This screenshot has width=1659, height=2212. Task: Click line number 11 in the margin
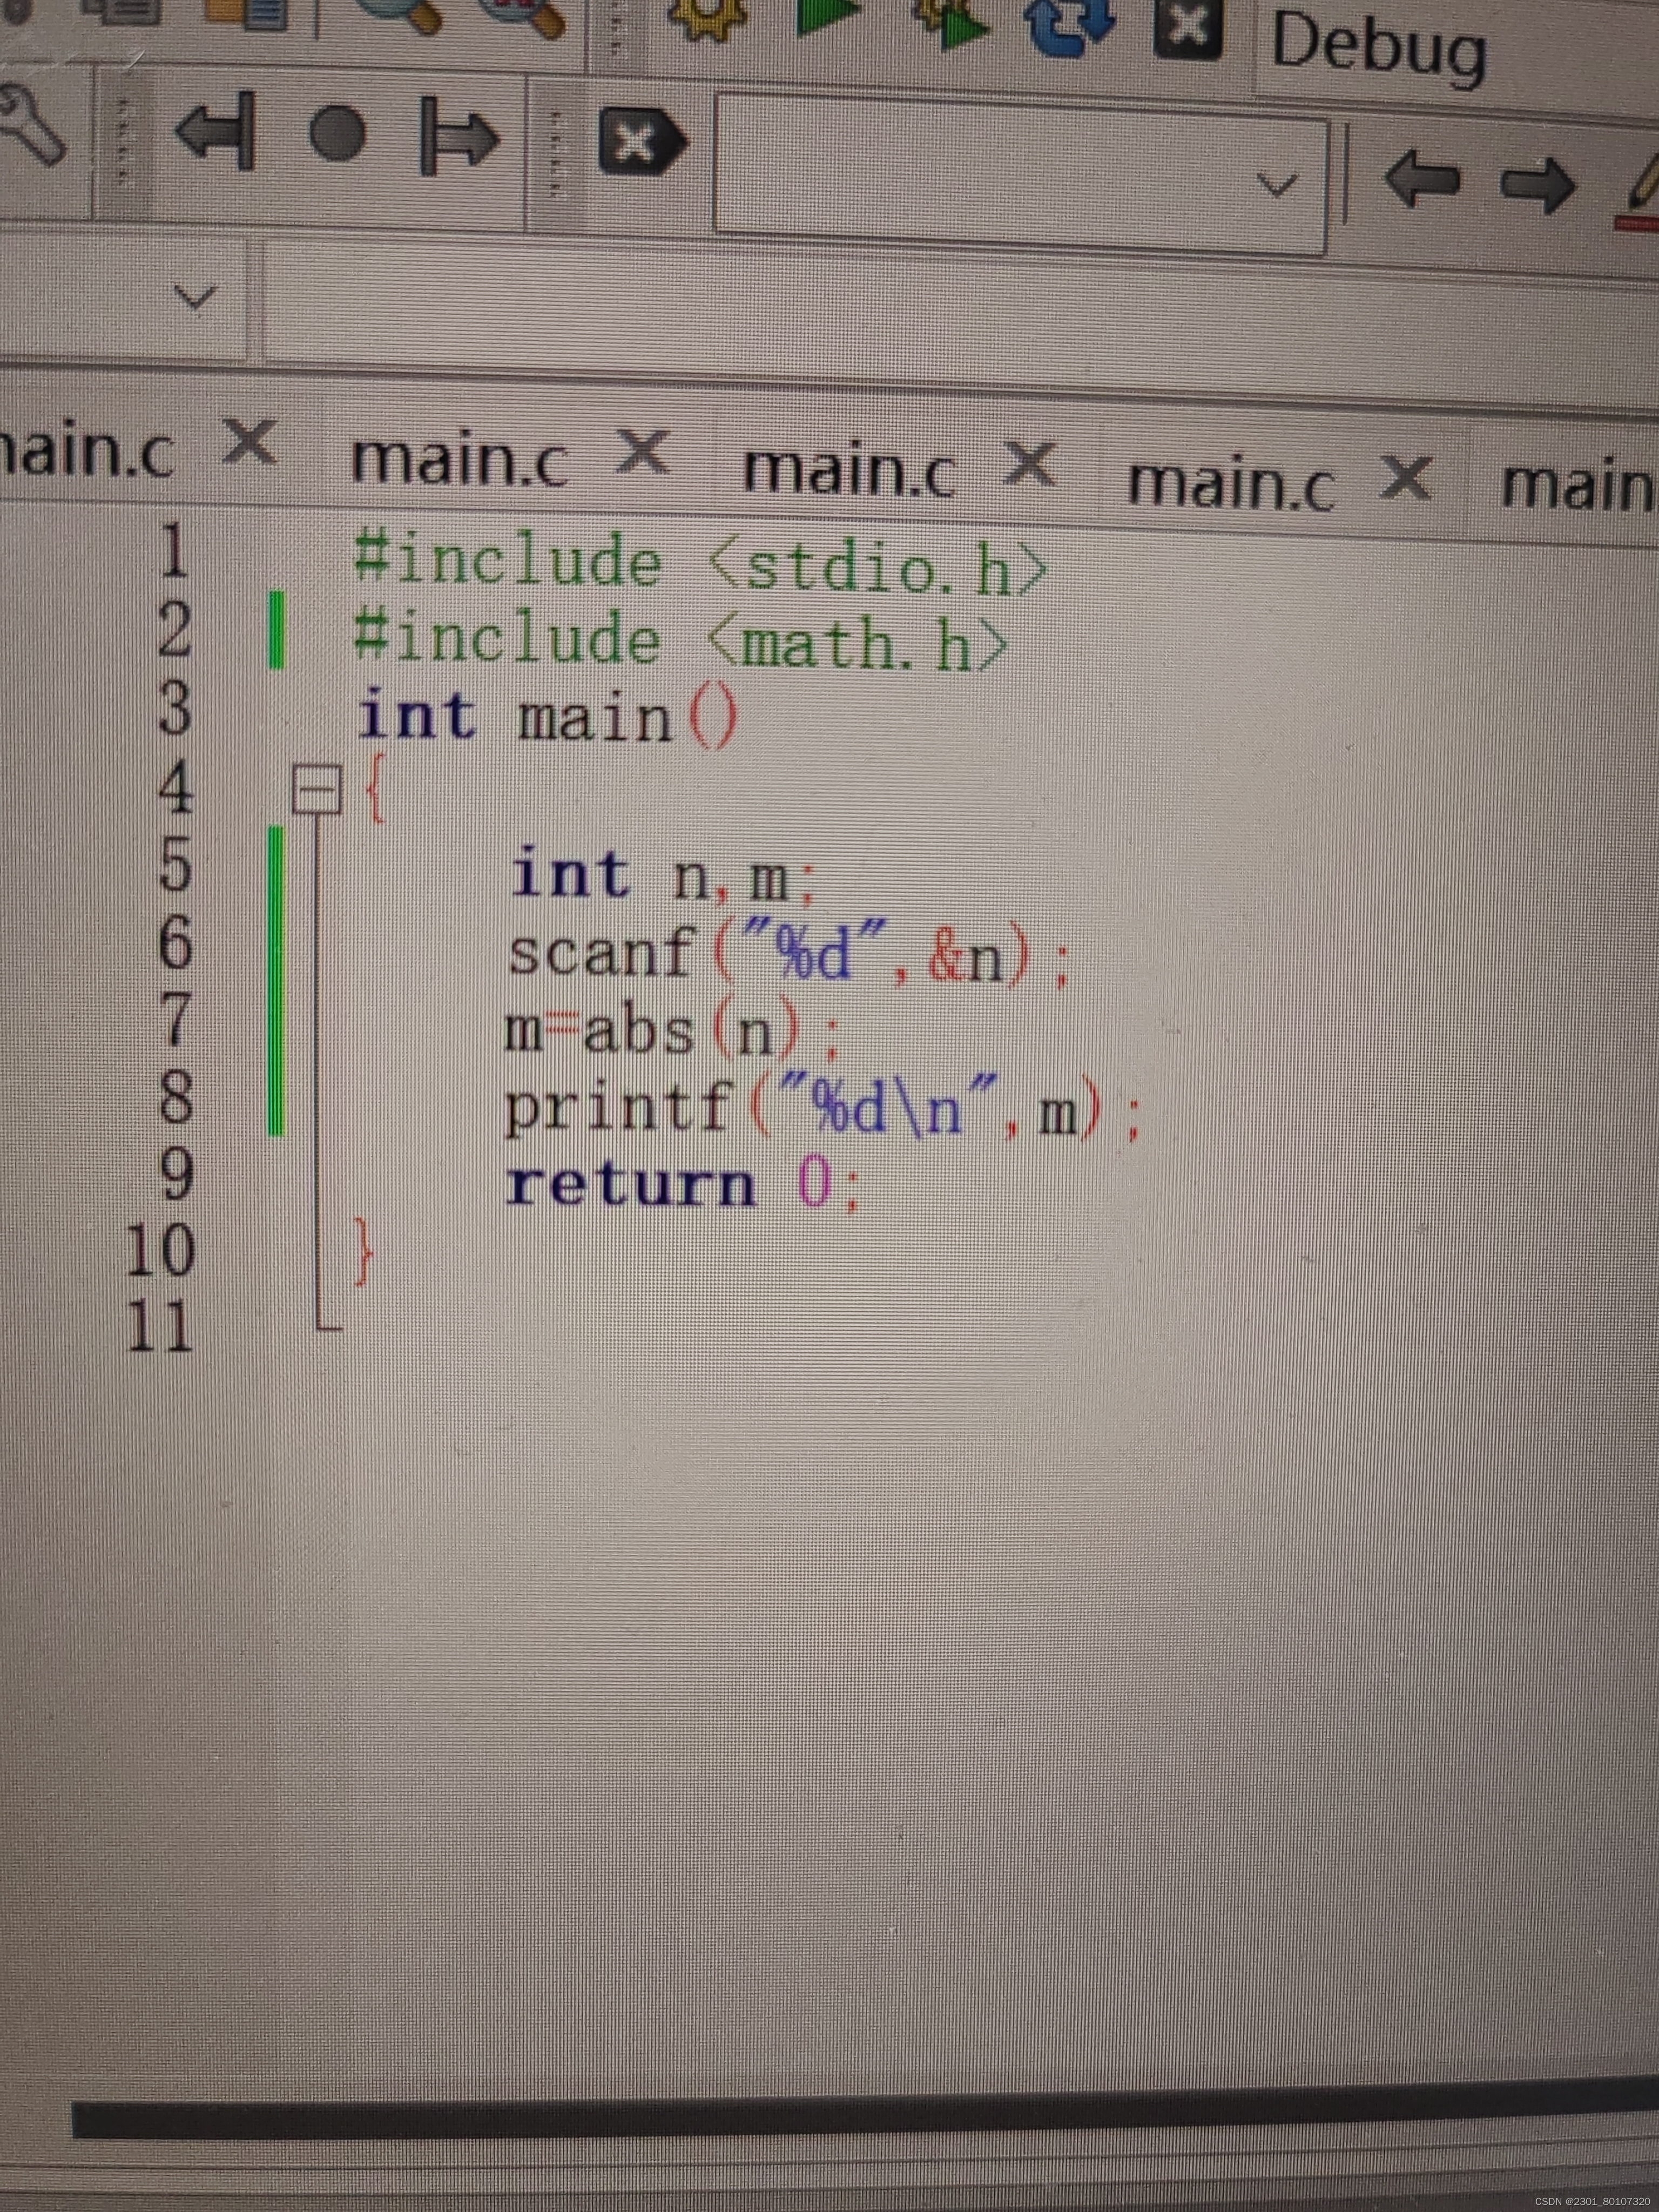(x=160, y=1326)
